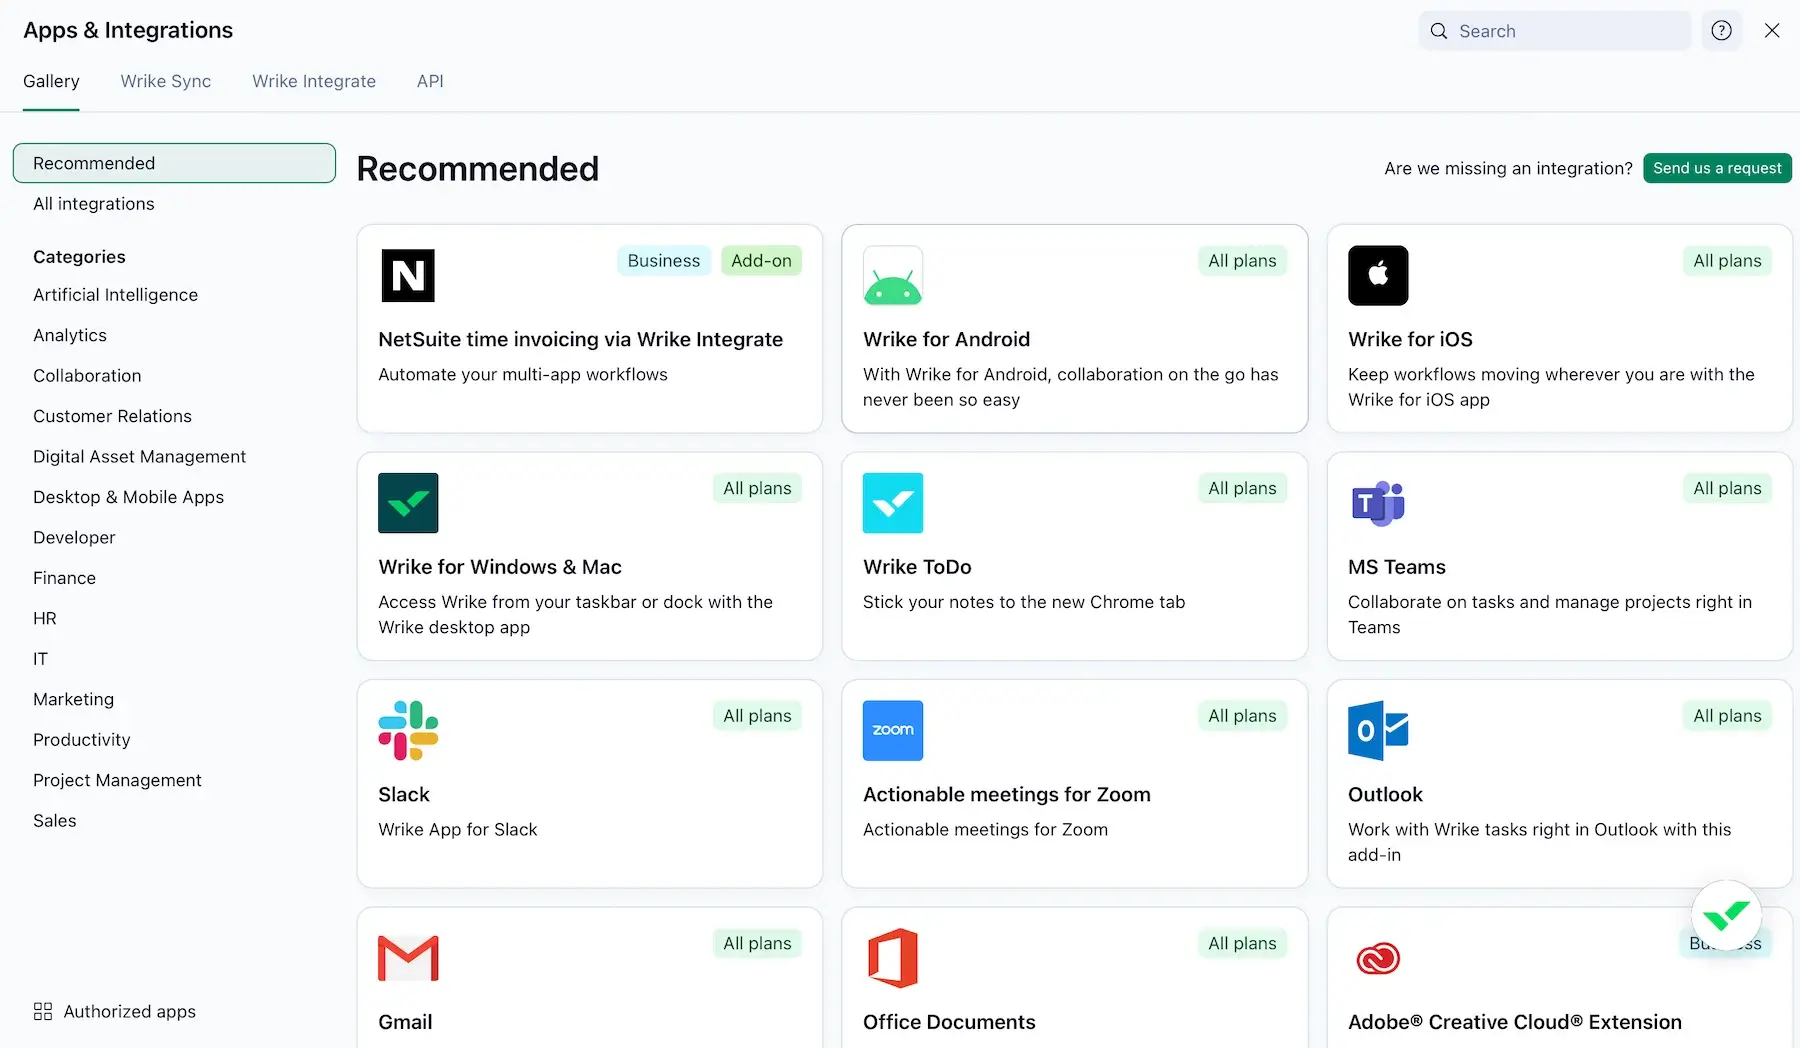Click the Send us a request button

pos(1717,168)
